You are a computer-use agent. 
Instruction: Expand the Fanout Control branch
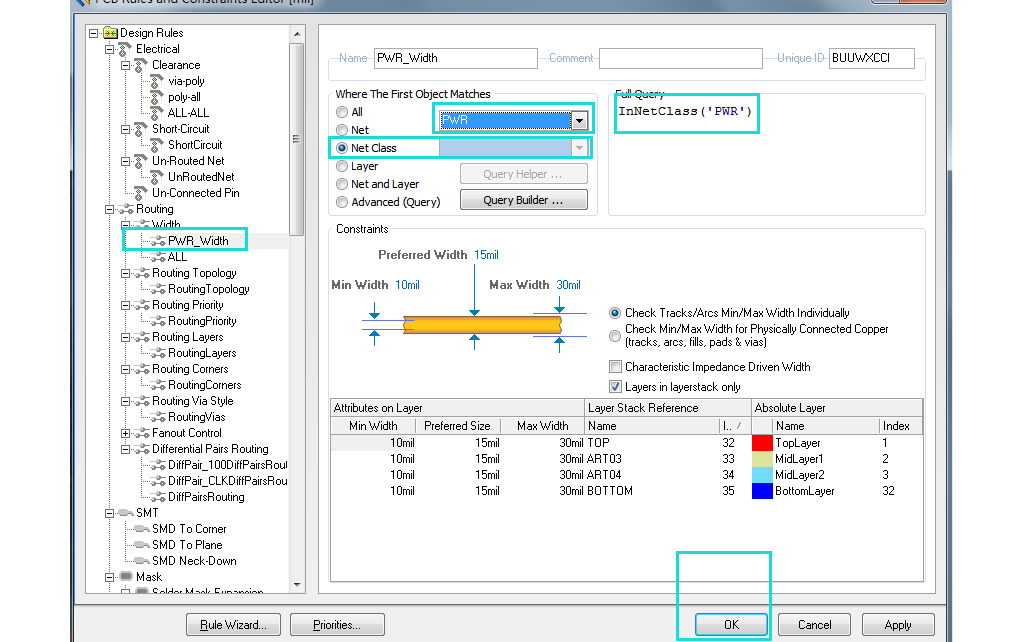[x=125, y=433]
